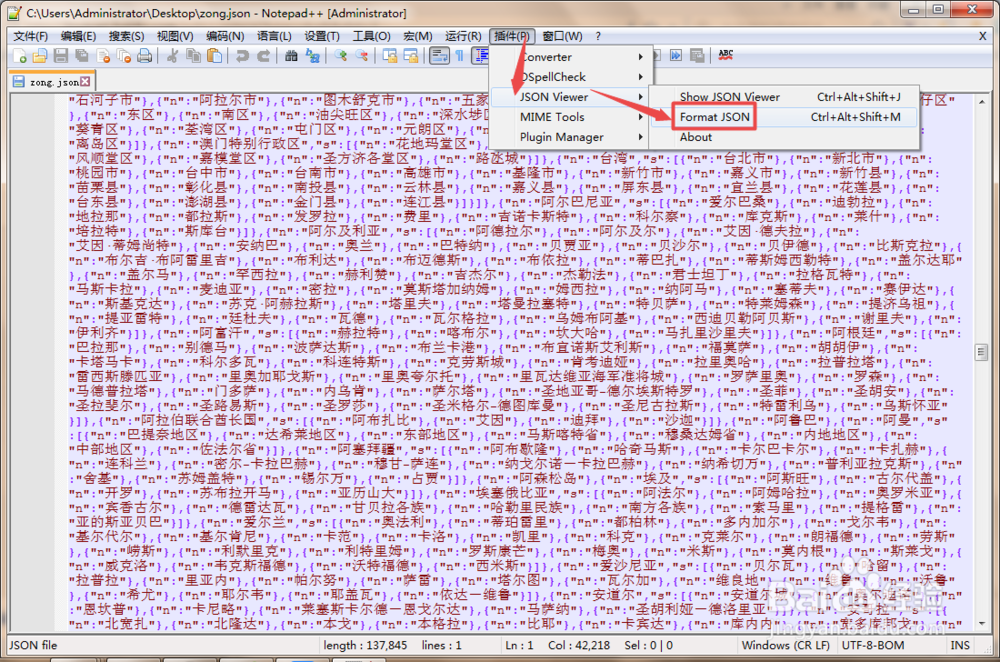Viewport: 1000px width, 662px height.
Task: Select the zong.json document tab
Action: pyautogui.click(x=52, y=81)
